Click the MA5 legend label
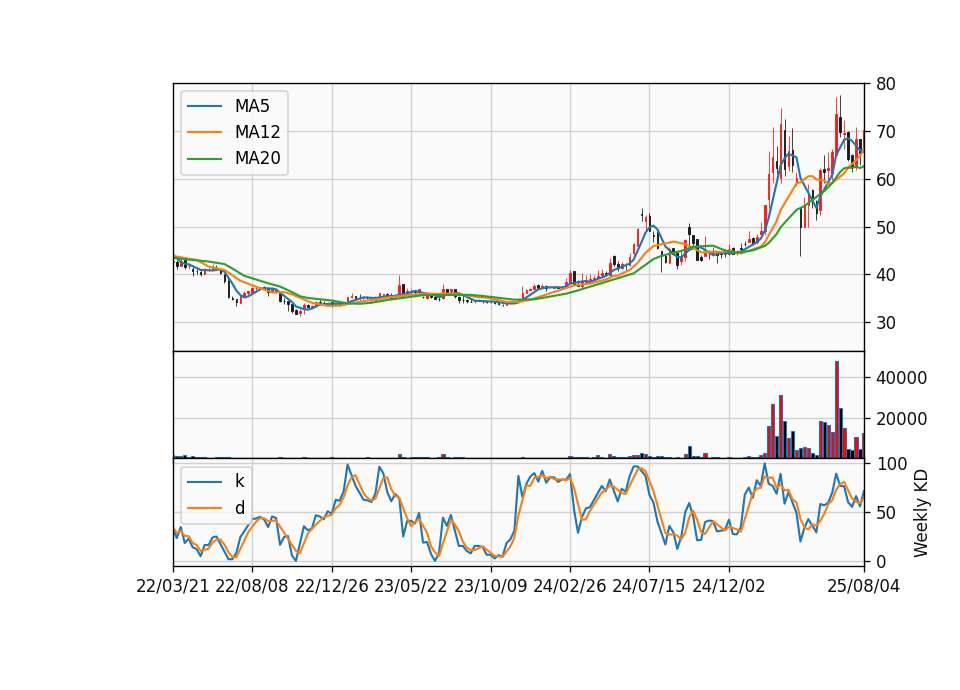Image resolution: width=960 pixels, height=690 pixels. pos(252,106)
